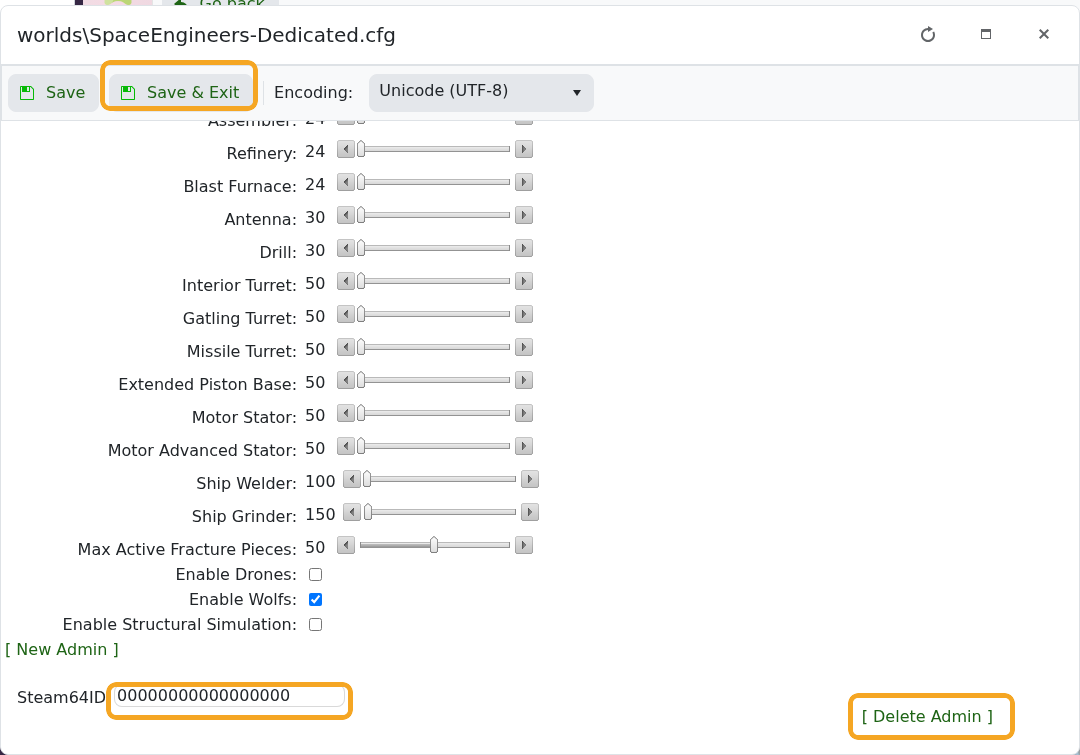Increase Ship Welder limit with the right arrow
Image resolution: width=1080 pixels, height=755 pixels.
[530, 479]
